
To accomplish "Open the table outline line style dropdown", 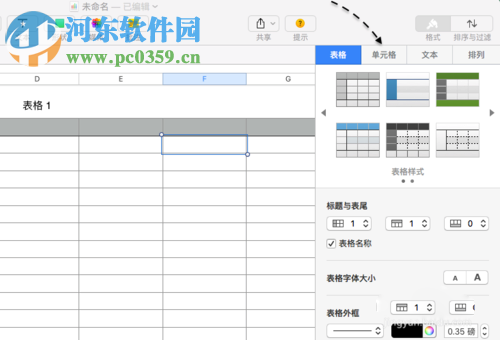I will pos(354,331).
